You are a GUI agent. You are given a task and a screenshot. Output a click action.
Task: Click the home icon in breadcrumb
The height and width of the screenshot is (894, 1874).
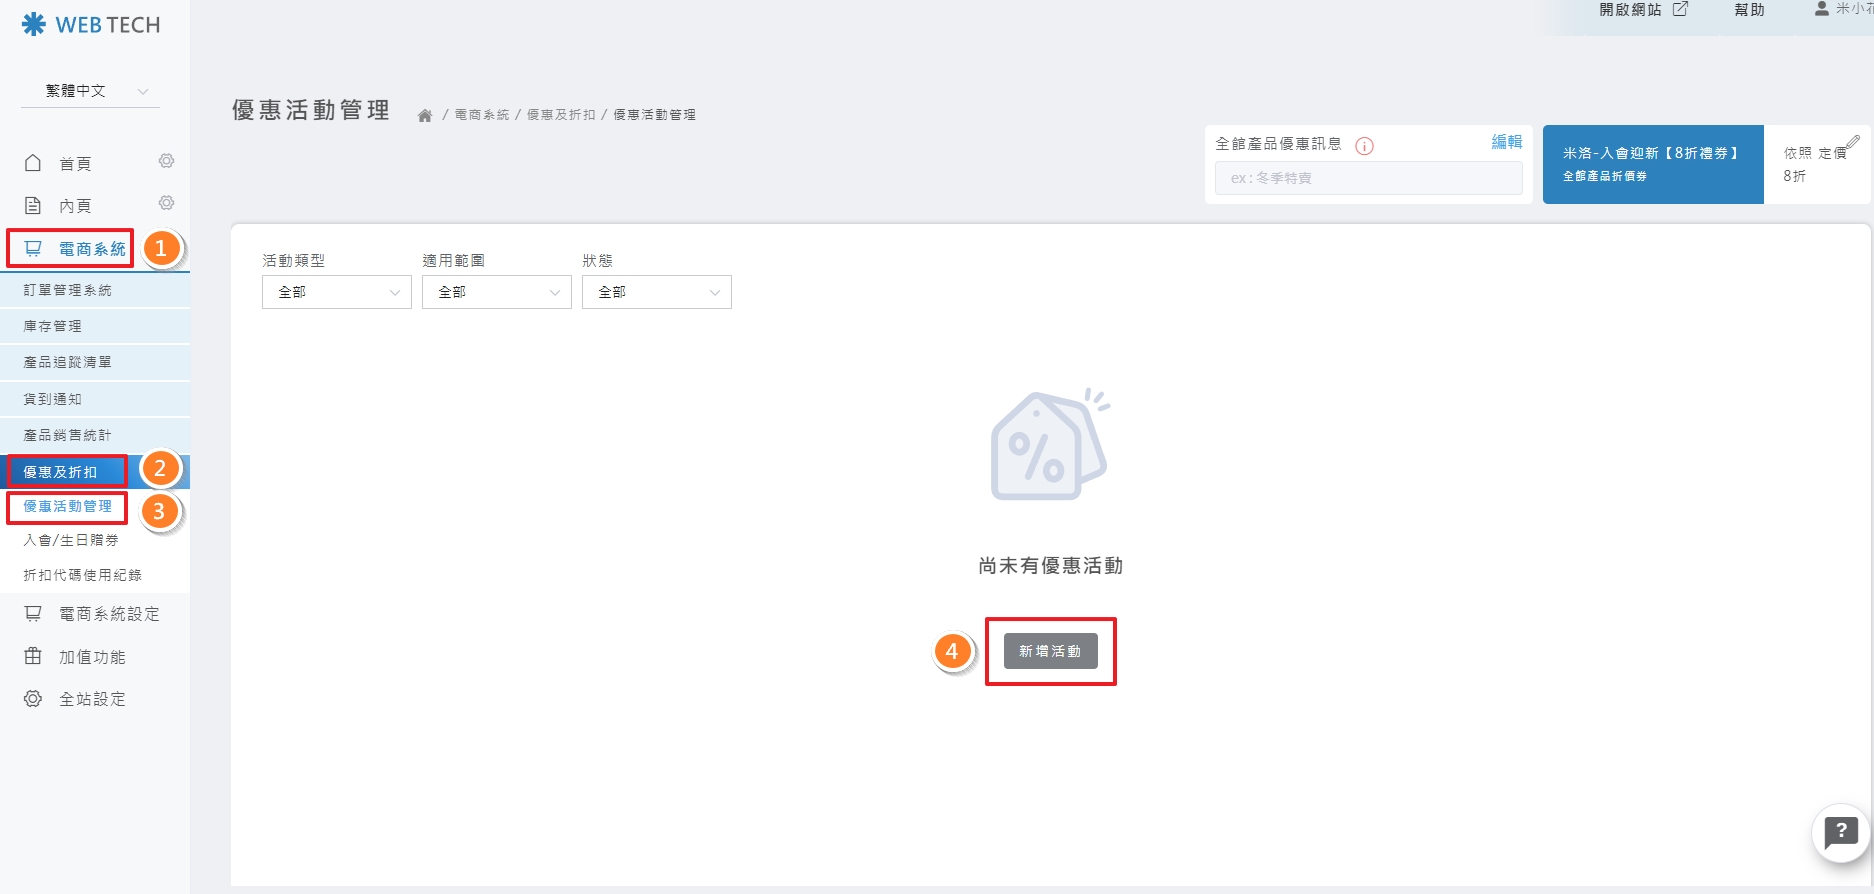pyautogui.click(x=425, y=116)
